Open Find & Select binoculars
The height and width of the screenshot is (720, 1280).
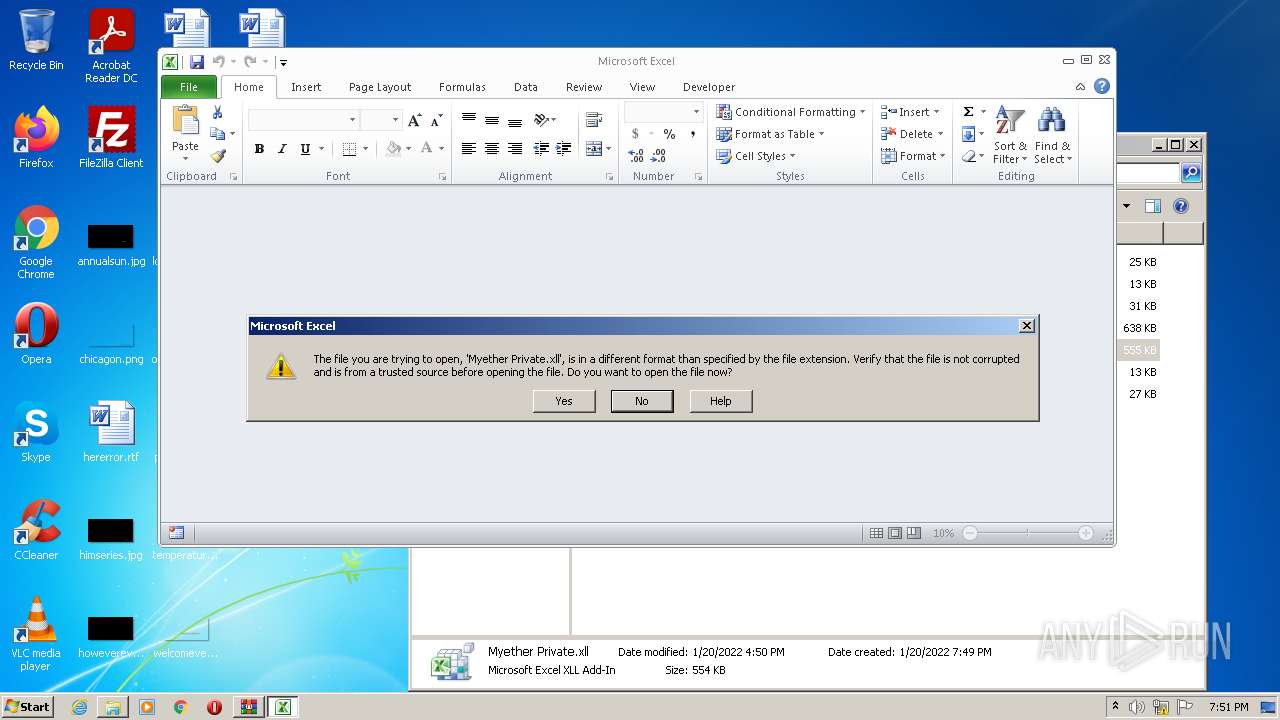click(x=1052, y=136)
